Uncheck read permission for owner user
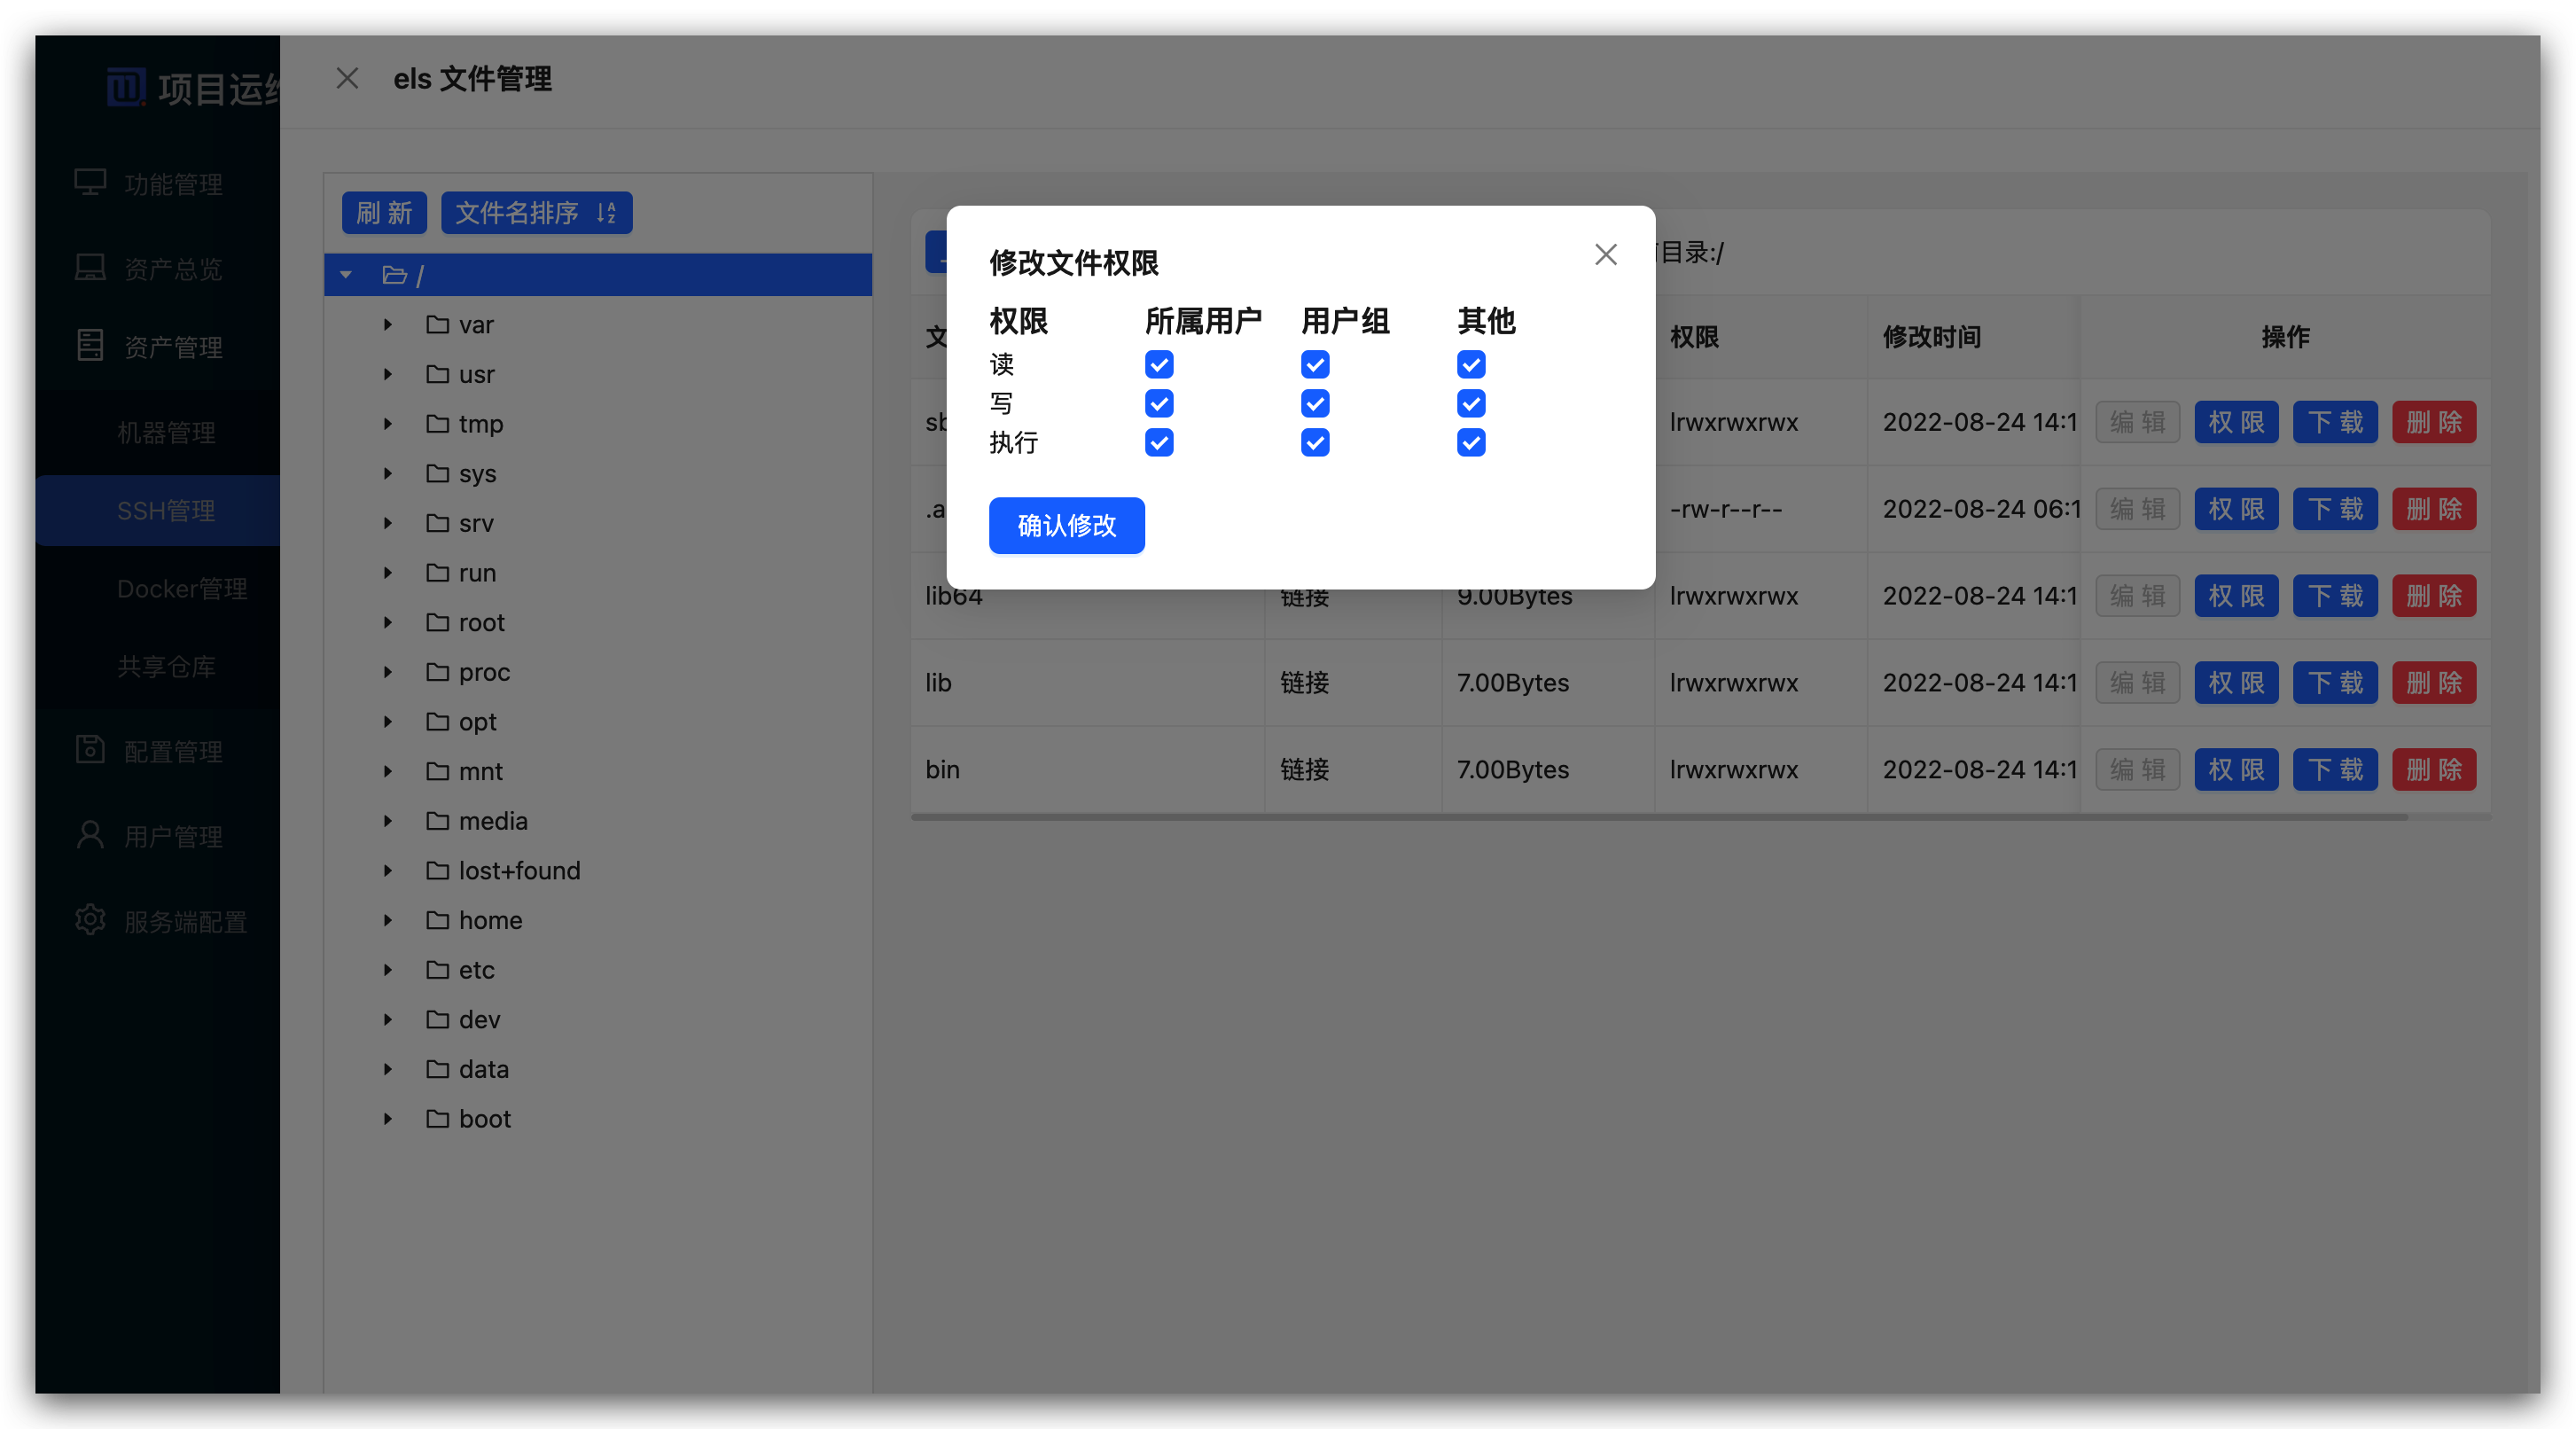Viewport: 2576px width, 1429px height. [x=1159, y=365]
